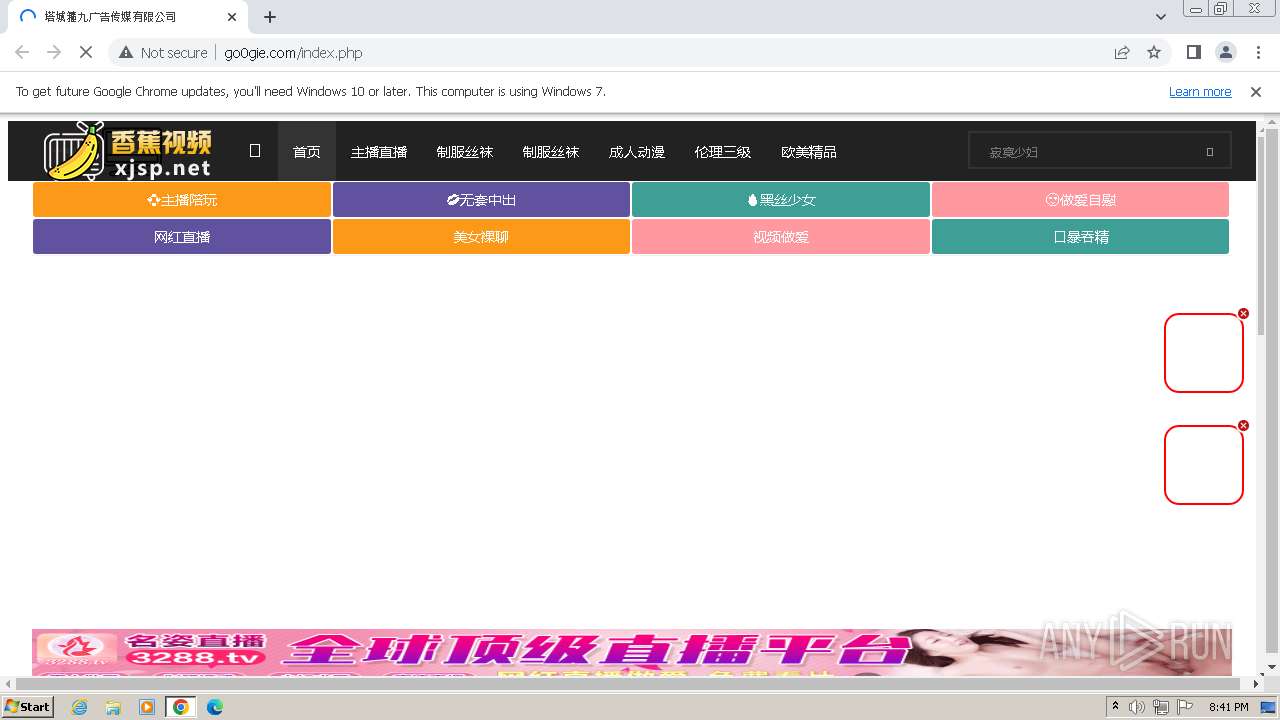Open Microsoft Edge from the taskbar
This screenshot has width=1280, height=720.
tap(214, 707)
